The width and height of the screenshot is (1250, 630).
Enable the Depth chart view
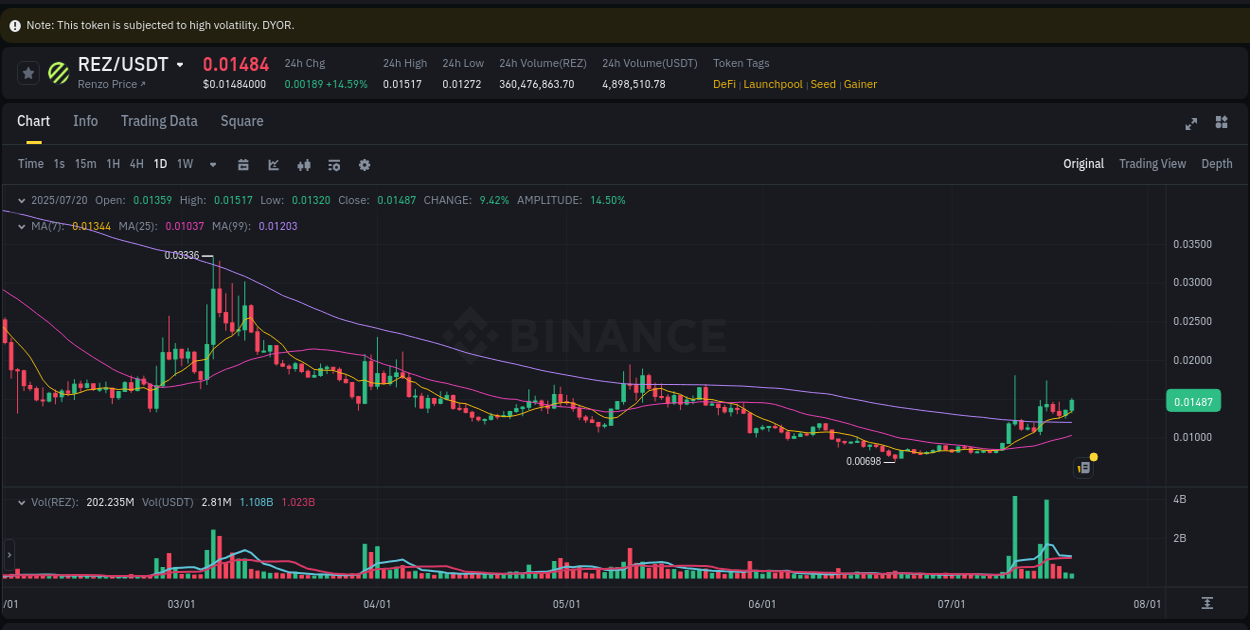click(x=1217, y=163)
